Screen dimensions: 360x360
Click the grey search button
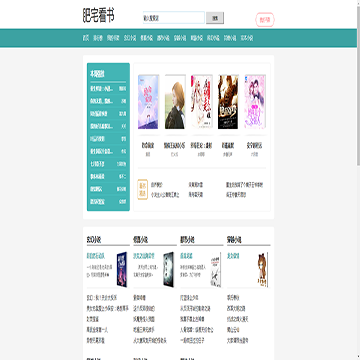pyautogui.click(x=215, y=18)
